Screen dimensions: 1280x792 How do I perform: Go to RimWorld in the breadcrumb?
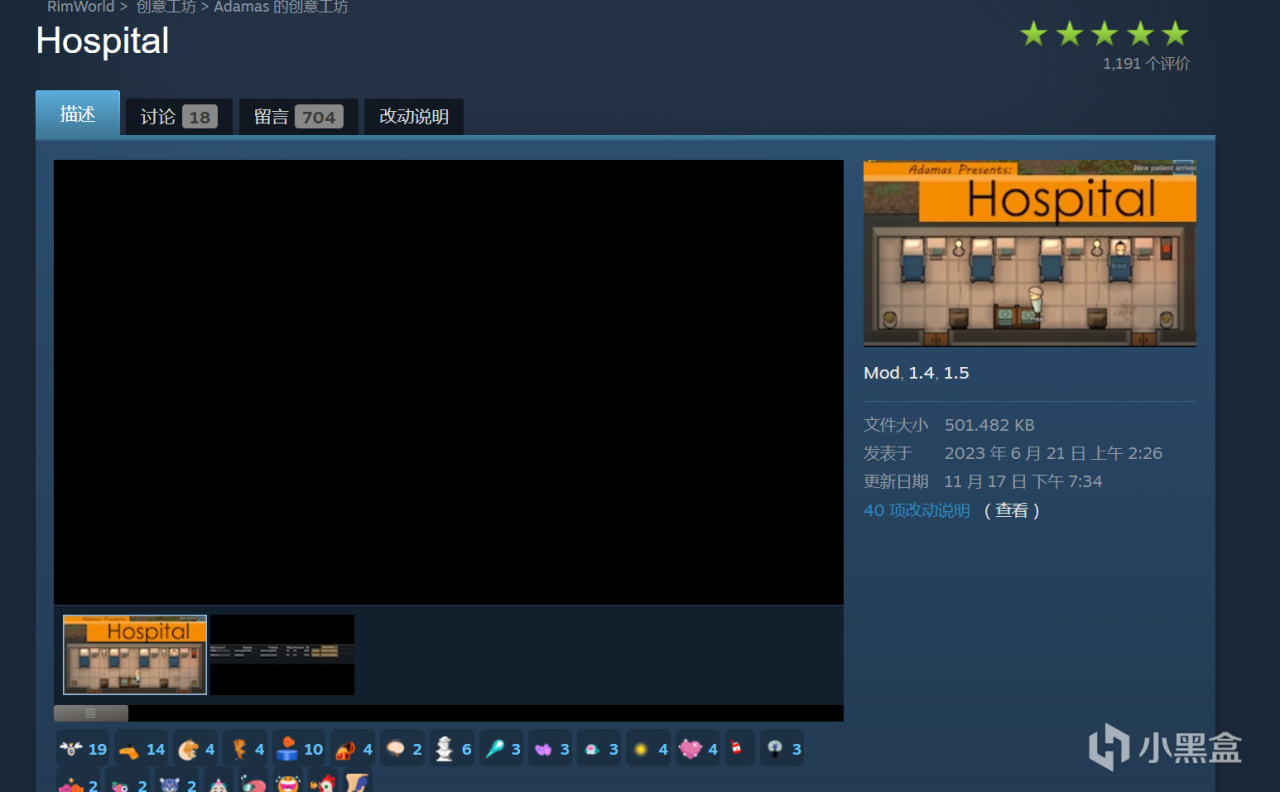click(x=81, y=7)
